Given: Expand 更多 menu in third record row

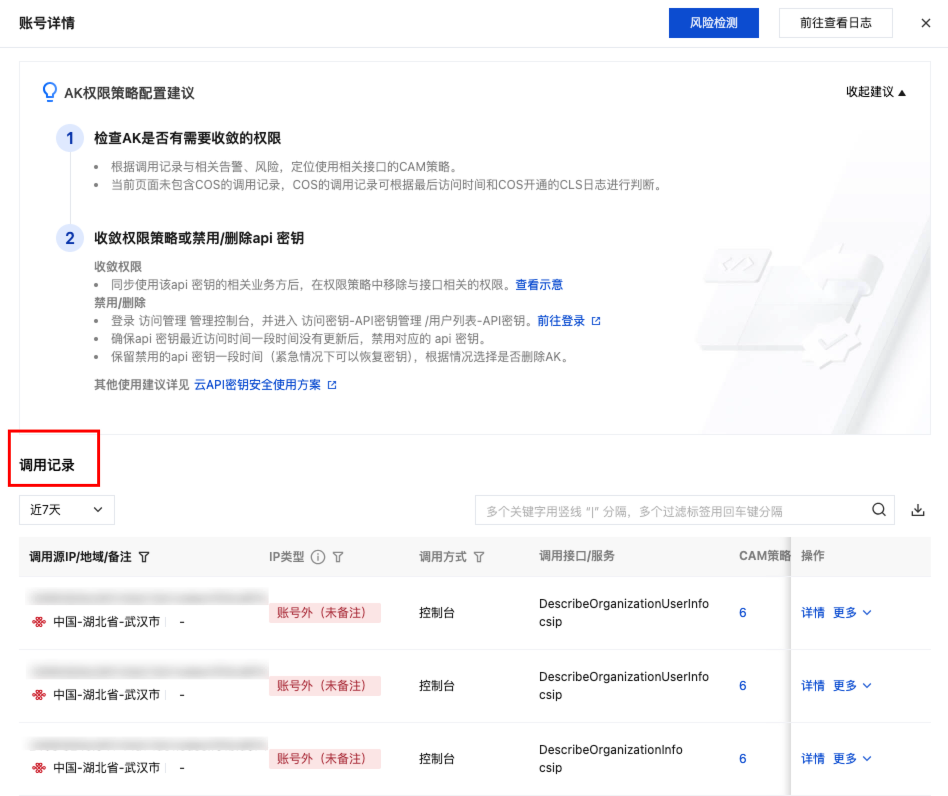Looking at the screenshot, I should [852, 759].
